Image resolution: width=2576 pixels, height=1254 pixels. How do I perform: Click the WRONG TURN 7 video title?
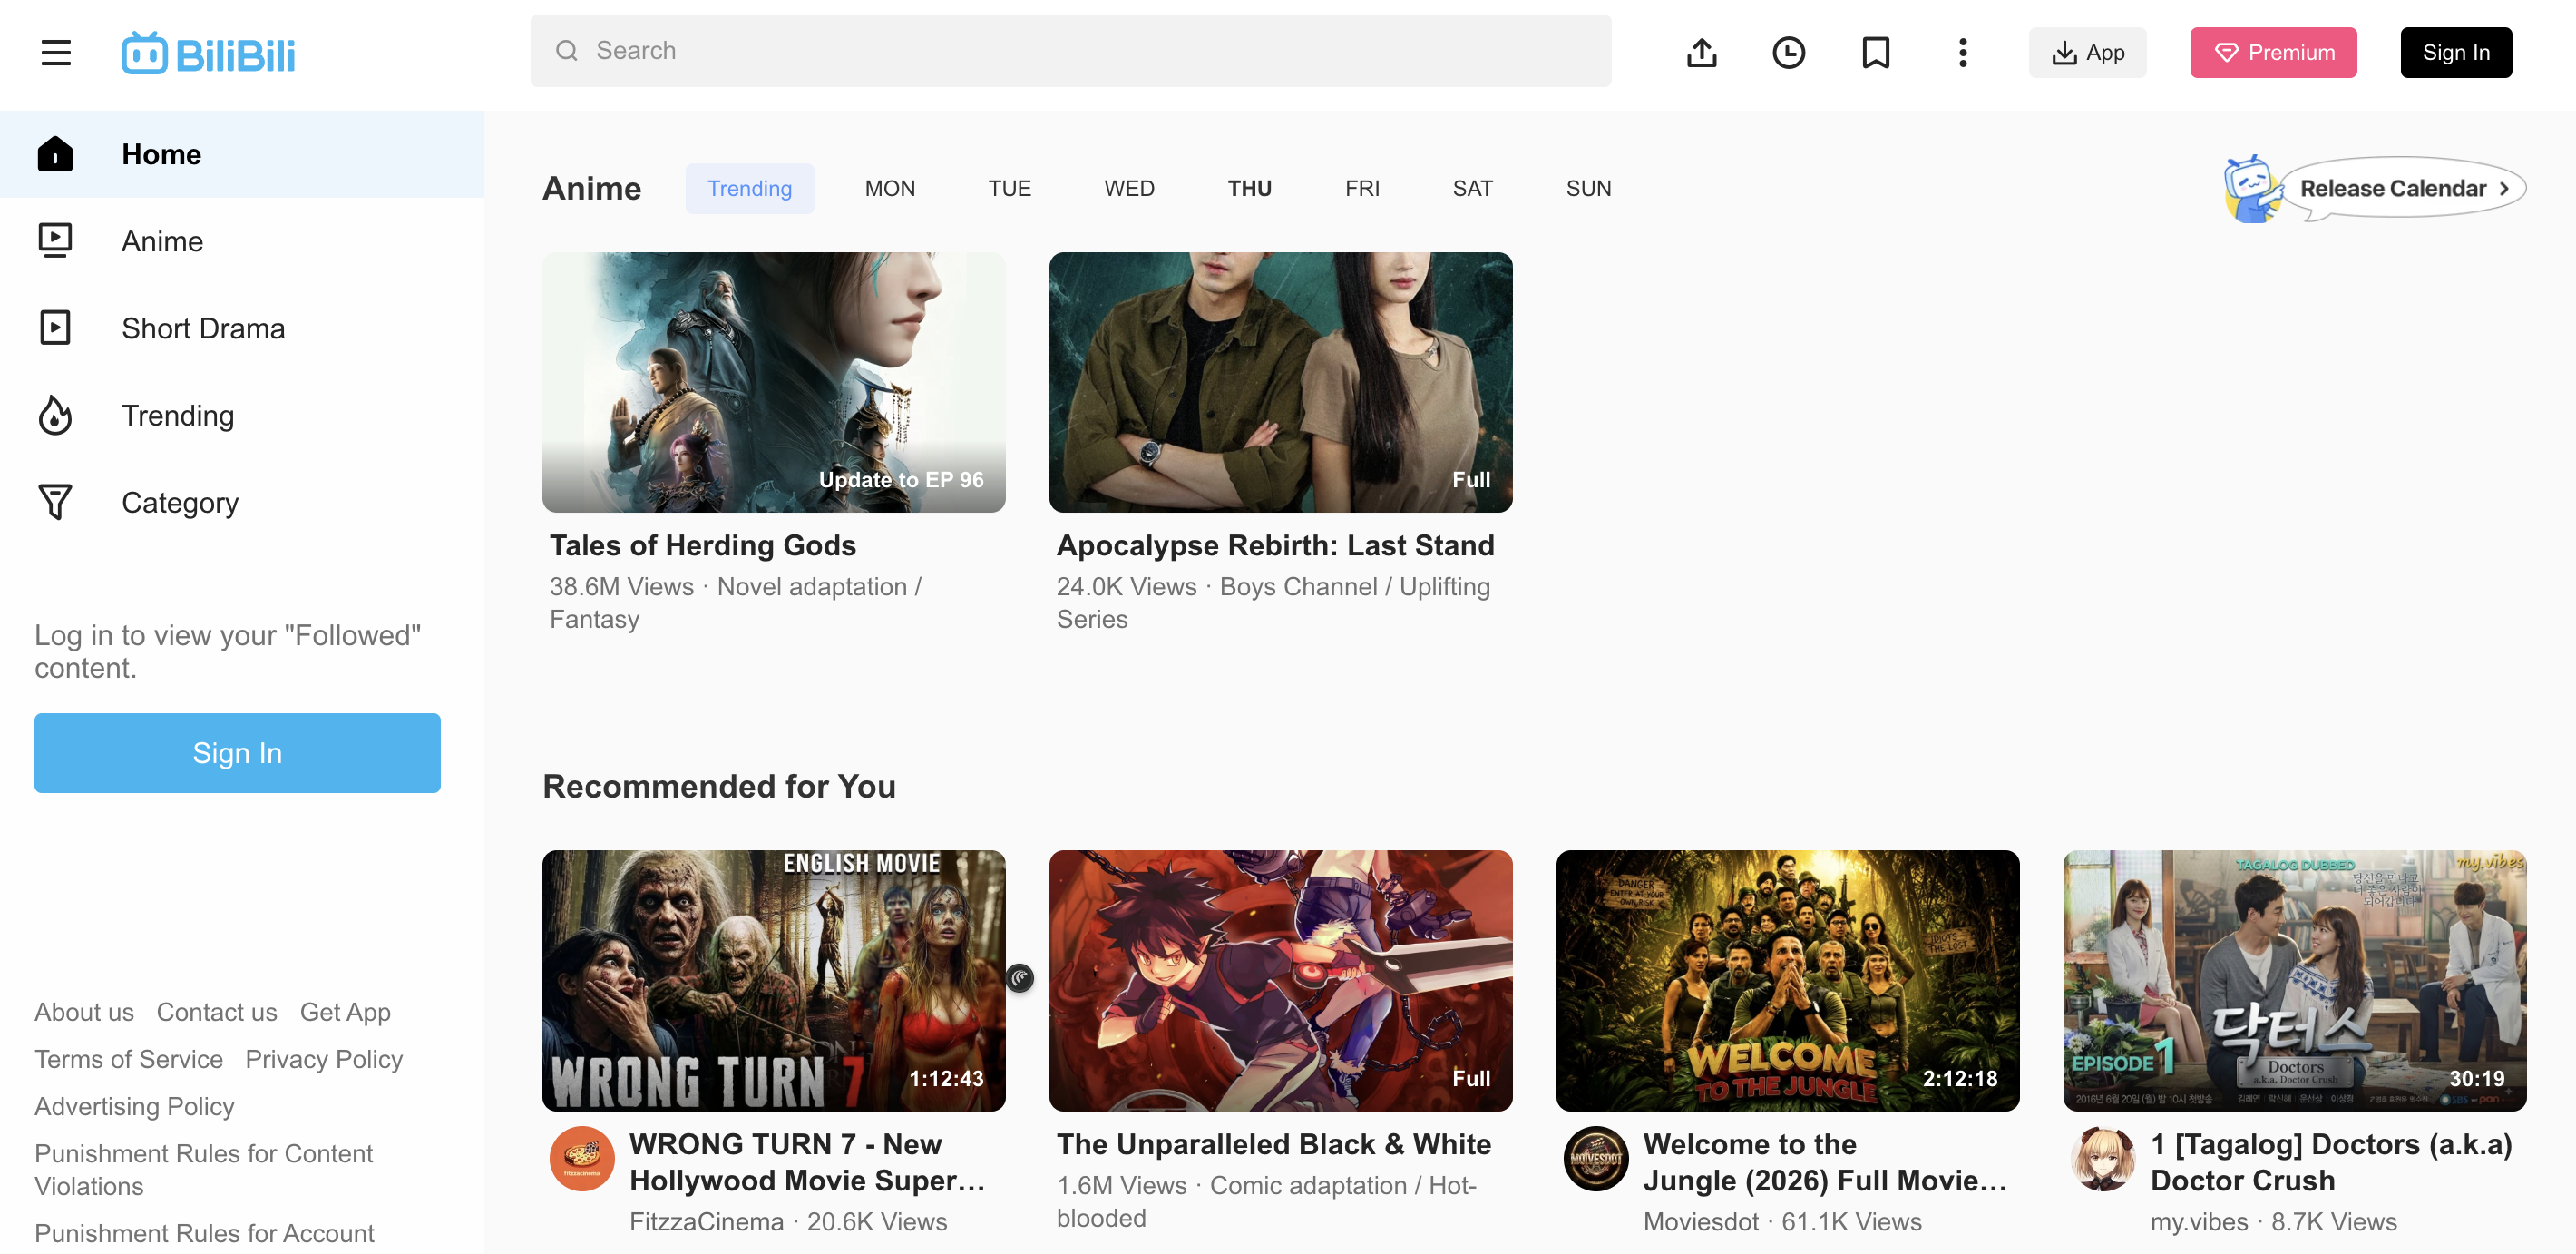pyautogui.click(x=807, y=1162)
